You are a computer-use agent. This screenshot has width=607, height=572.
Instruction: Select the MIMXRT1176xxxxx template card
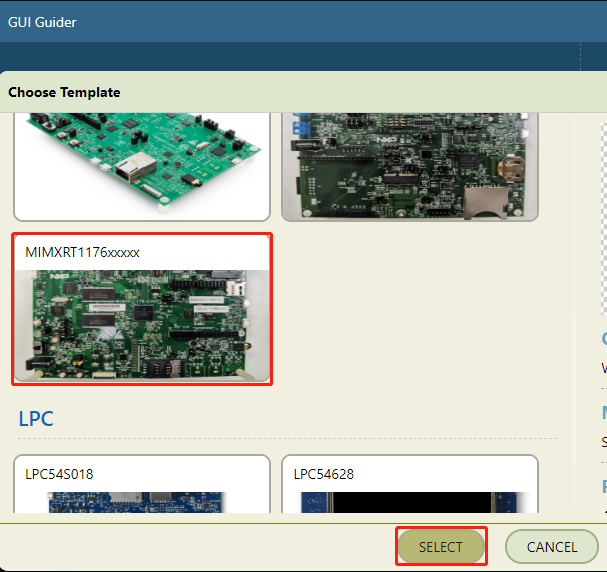[141, 308]
